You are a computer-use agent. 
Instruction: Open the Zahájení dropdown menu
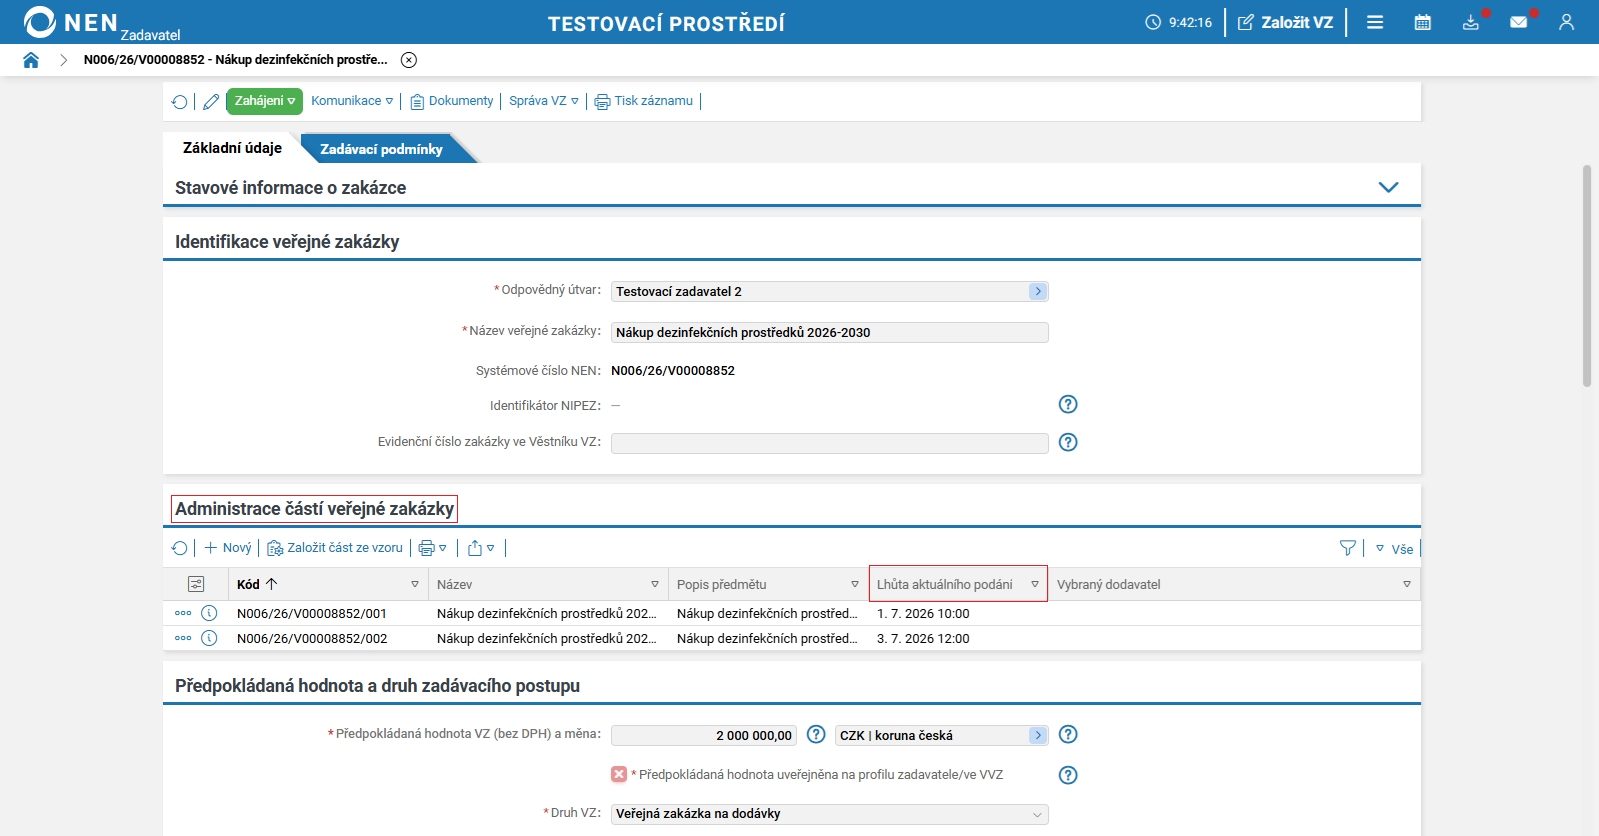point(264,101)
